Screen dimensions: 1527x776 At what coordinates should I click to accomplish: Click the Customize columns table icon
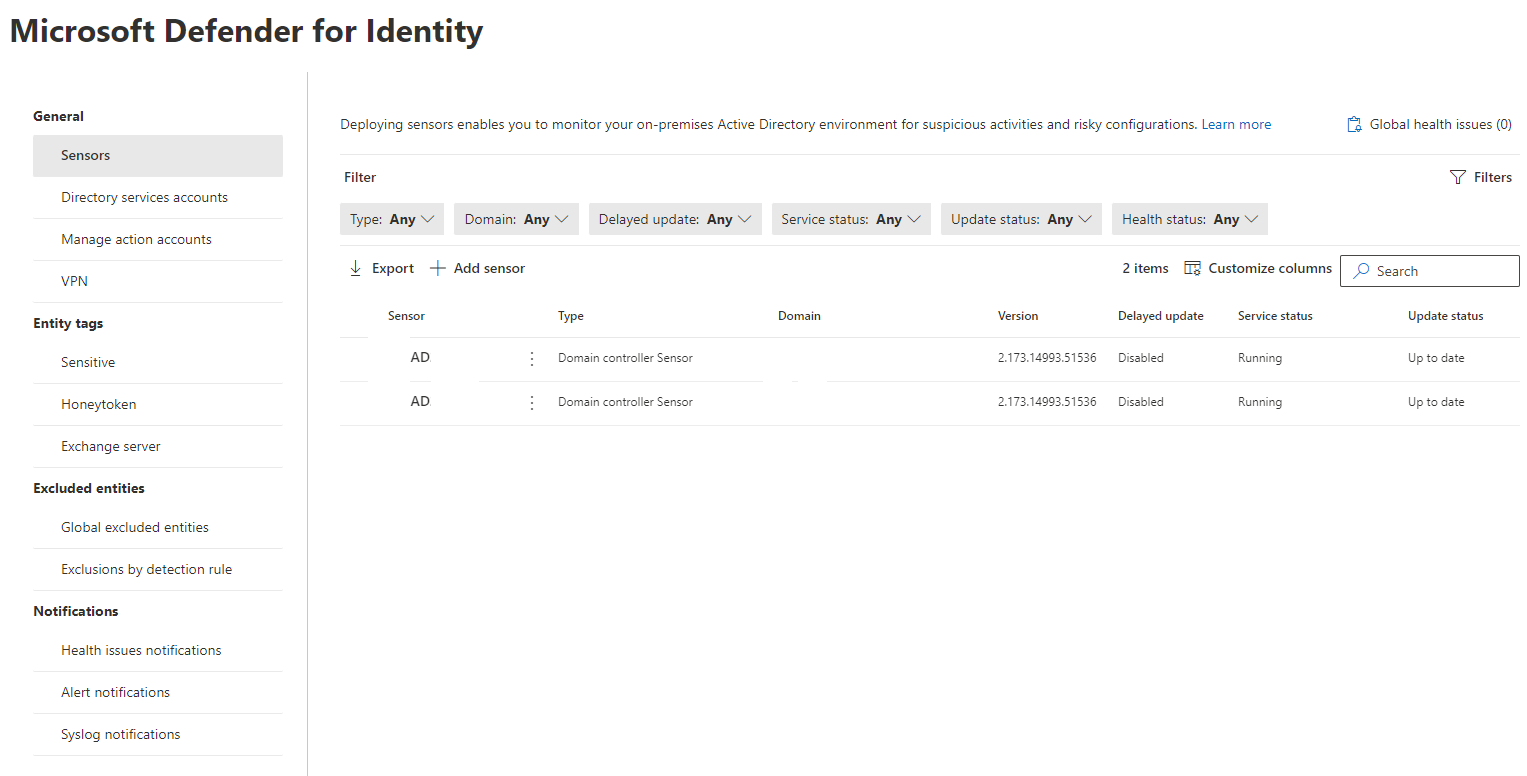coord(1192,268)
